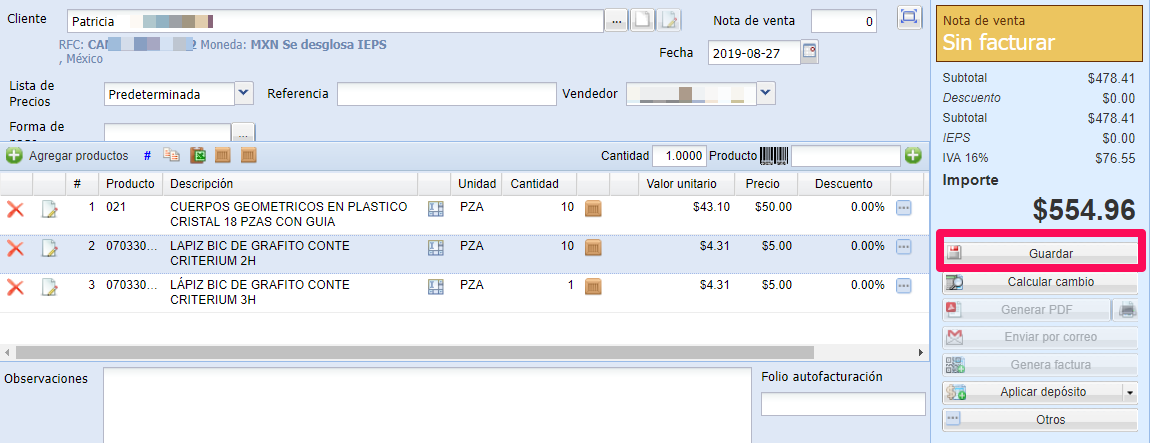Click the green Agregar productos plus icon
1150x443 pixels.
click(14, 155)
